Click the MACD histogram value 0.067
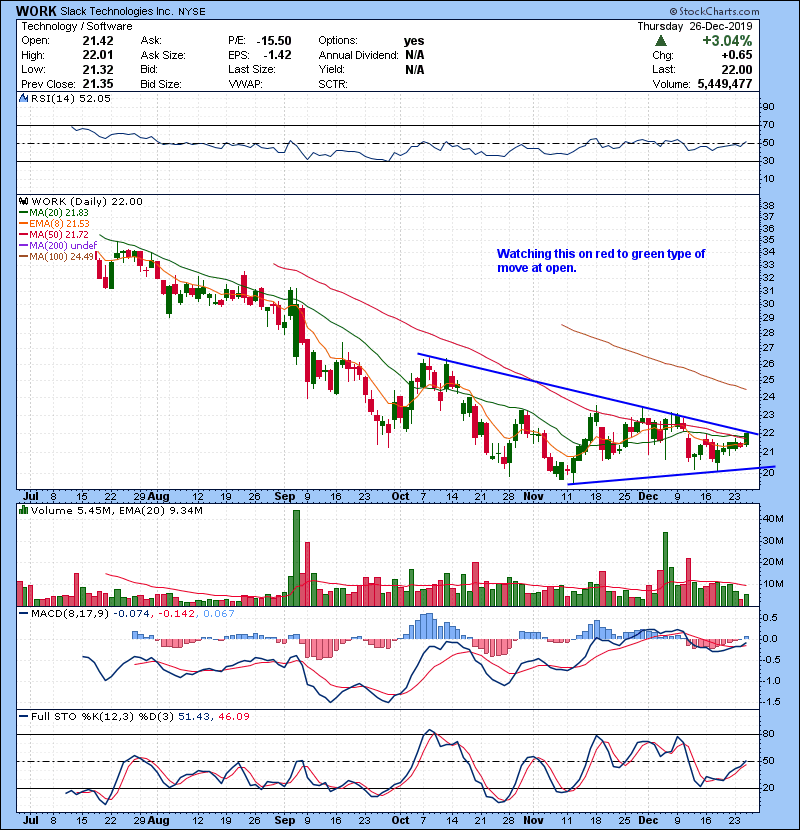The width and height of the screenshot is (800, 830). [219, 614]
